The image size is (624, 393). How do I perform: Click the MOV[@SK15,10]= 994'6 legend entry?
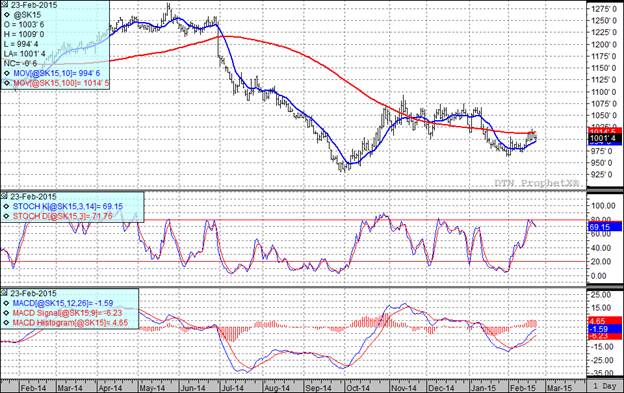pyautogui.click(x=57, y=74)
